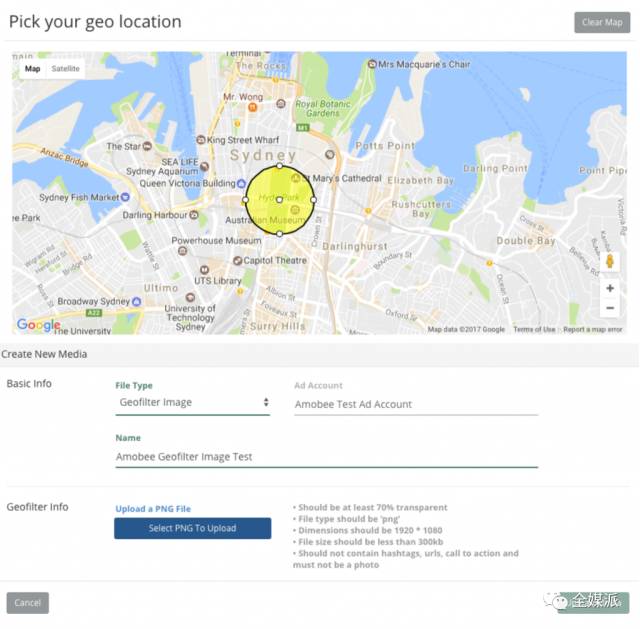This screenshot has height=629, width=640.
Task: Click the yellow circle's left edge handle
Action: (x=245, y=200)
